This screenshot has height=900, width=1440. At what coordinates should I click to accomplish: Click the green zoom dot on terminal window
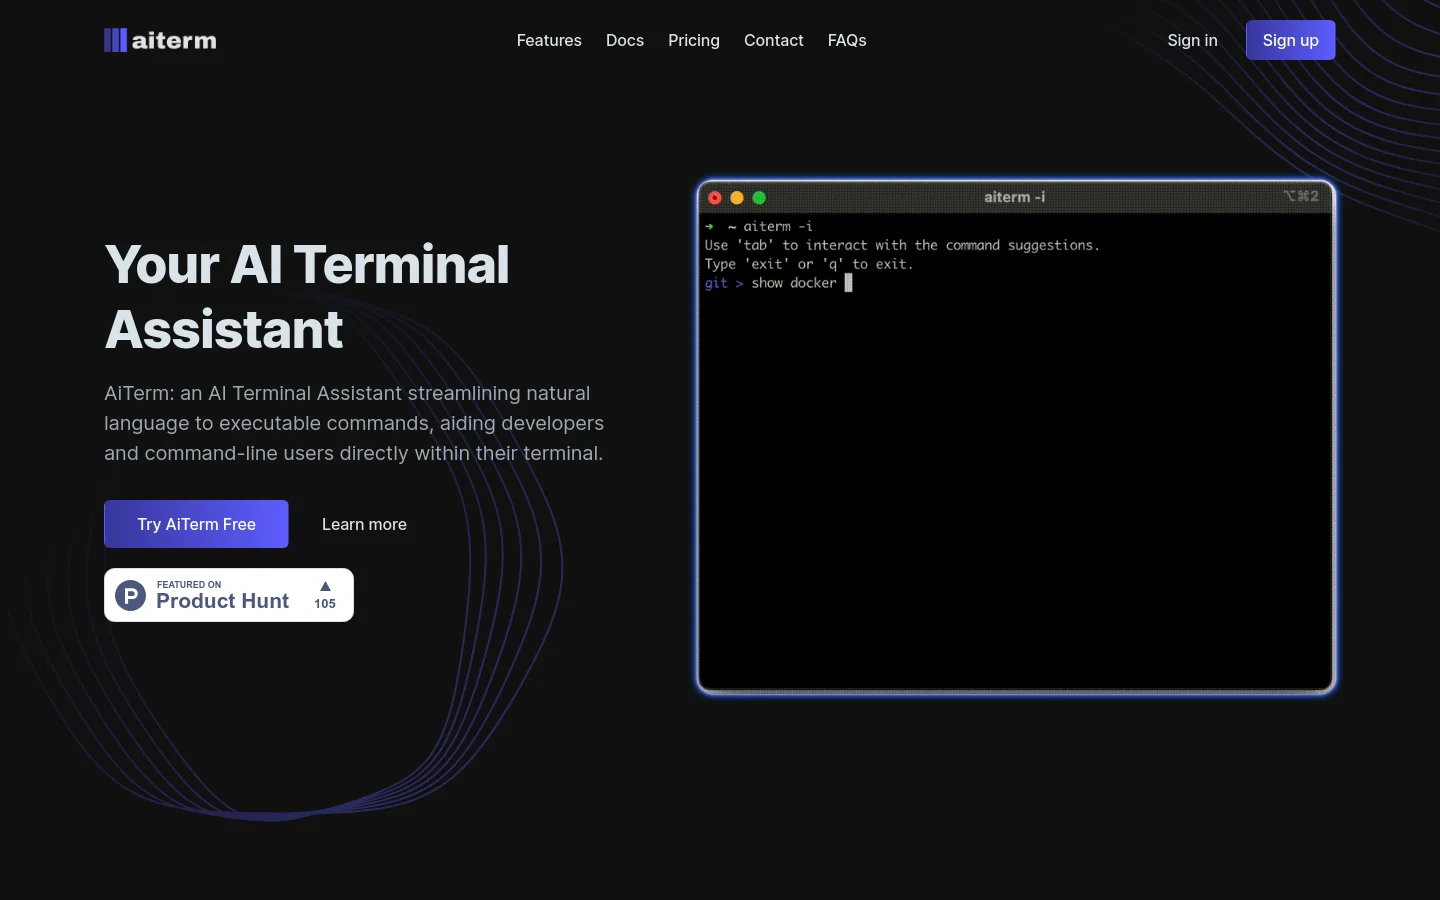click(x=759, y=197)
